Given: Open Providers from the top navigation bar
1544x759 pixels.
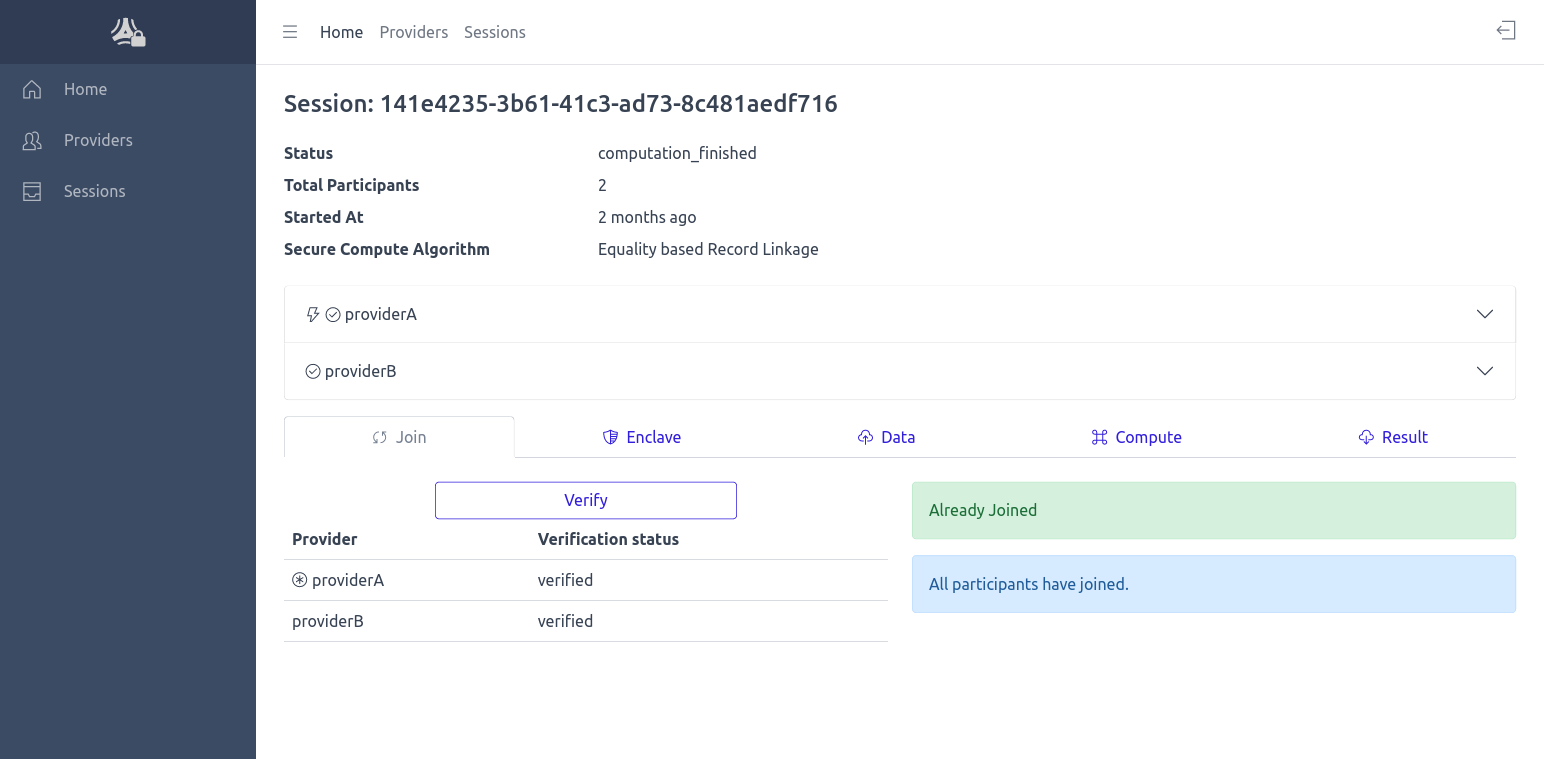Looking at the screenshot, I should click(x=414, y=31).
